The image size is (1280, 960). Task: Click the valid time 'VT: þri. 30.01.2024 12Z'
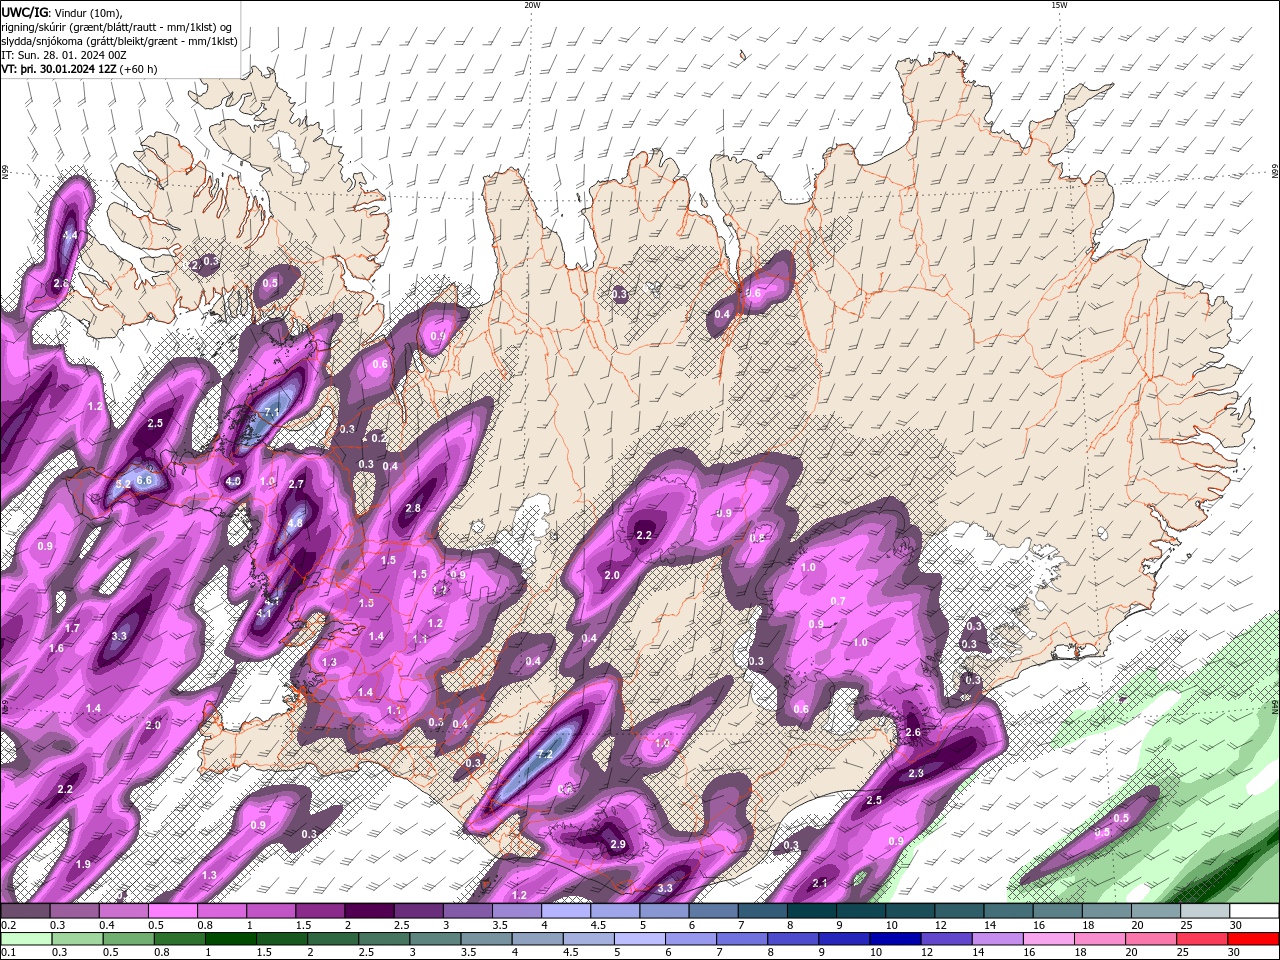pyautogui.click(x=59, y=69)
